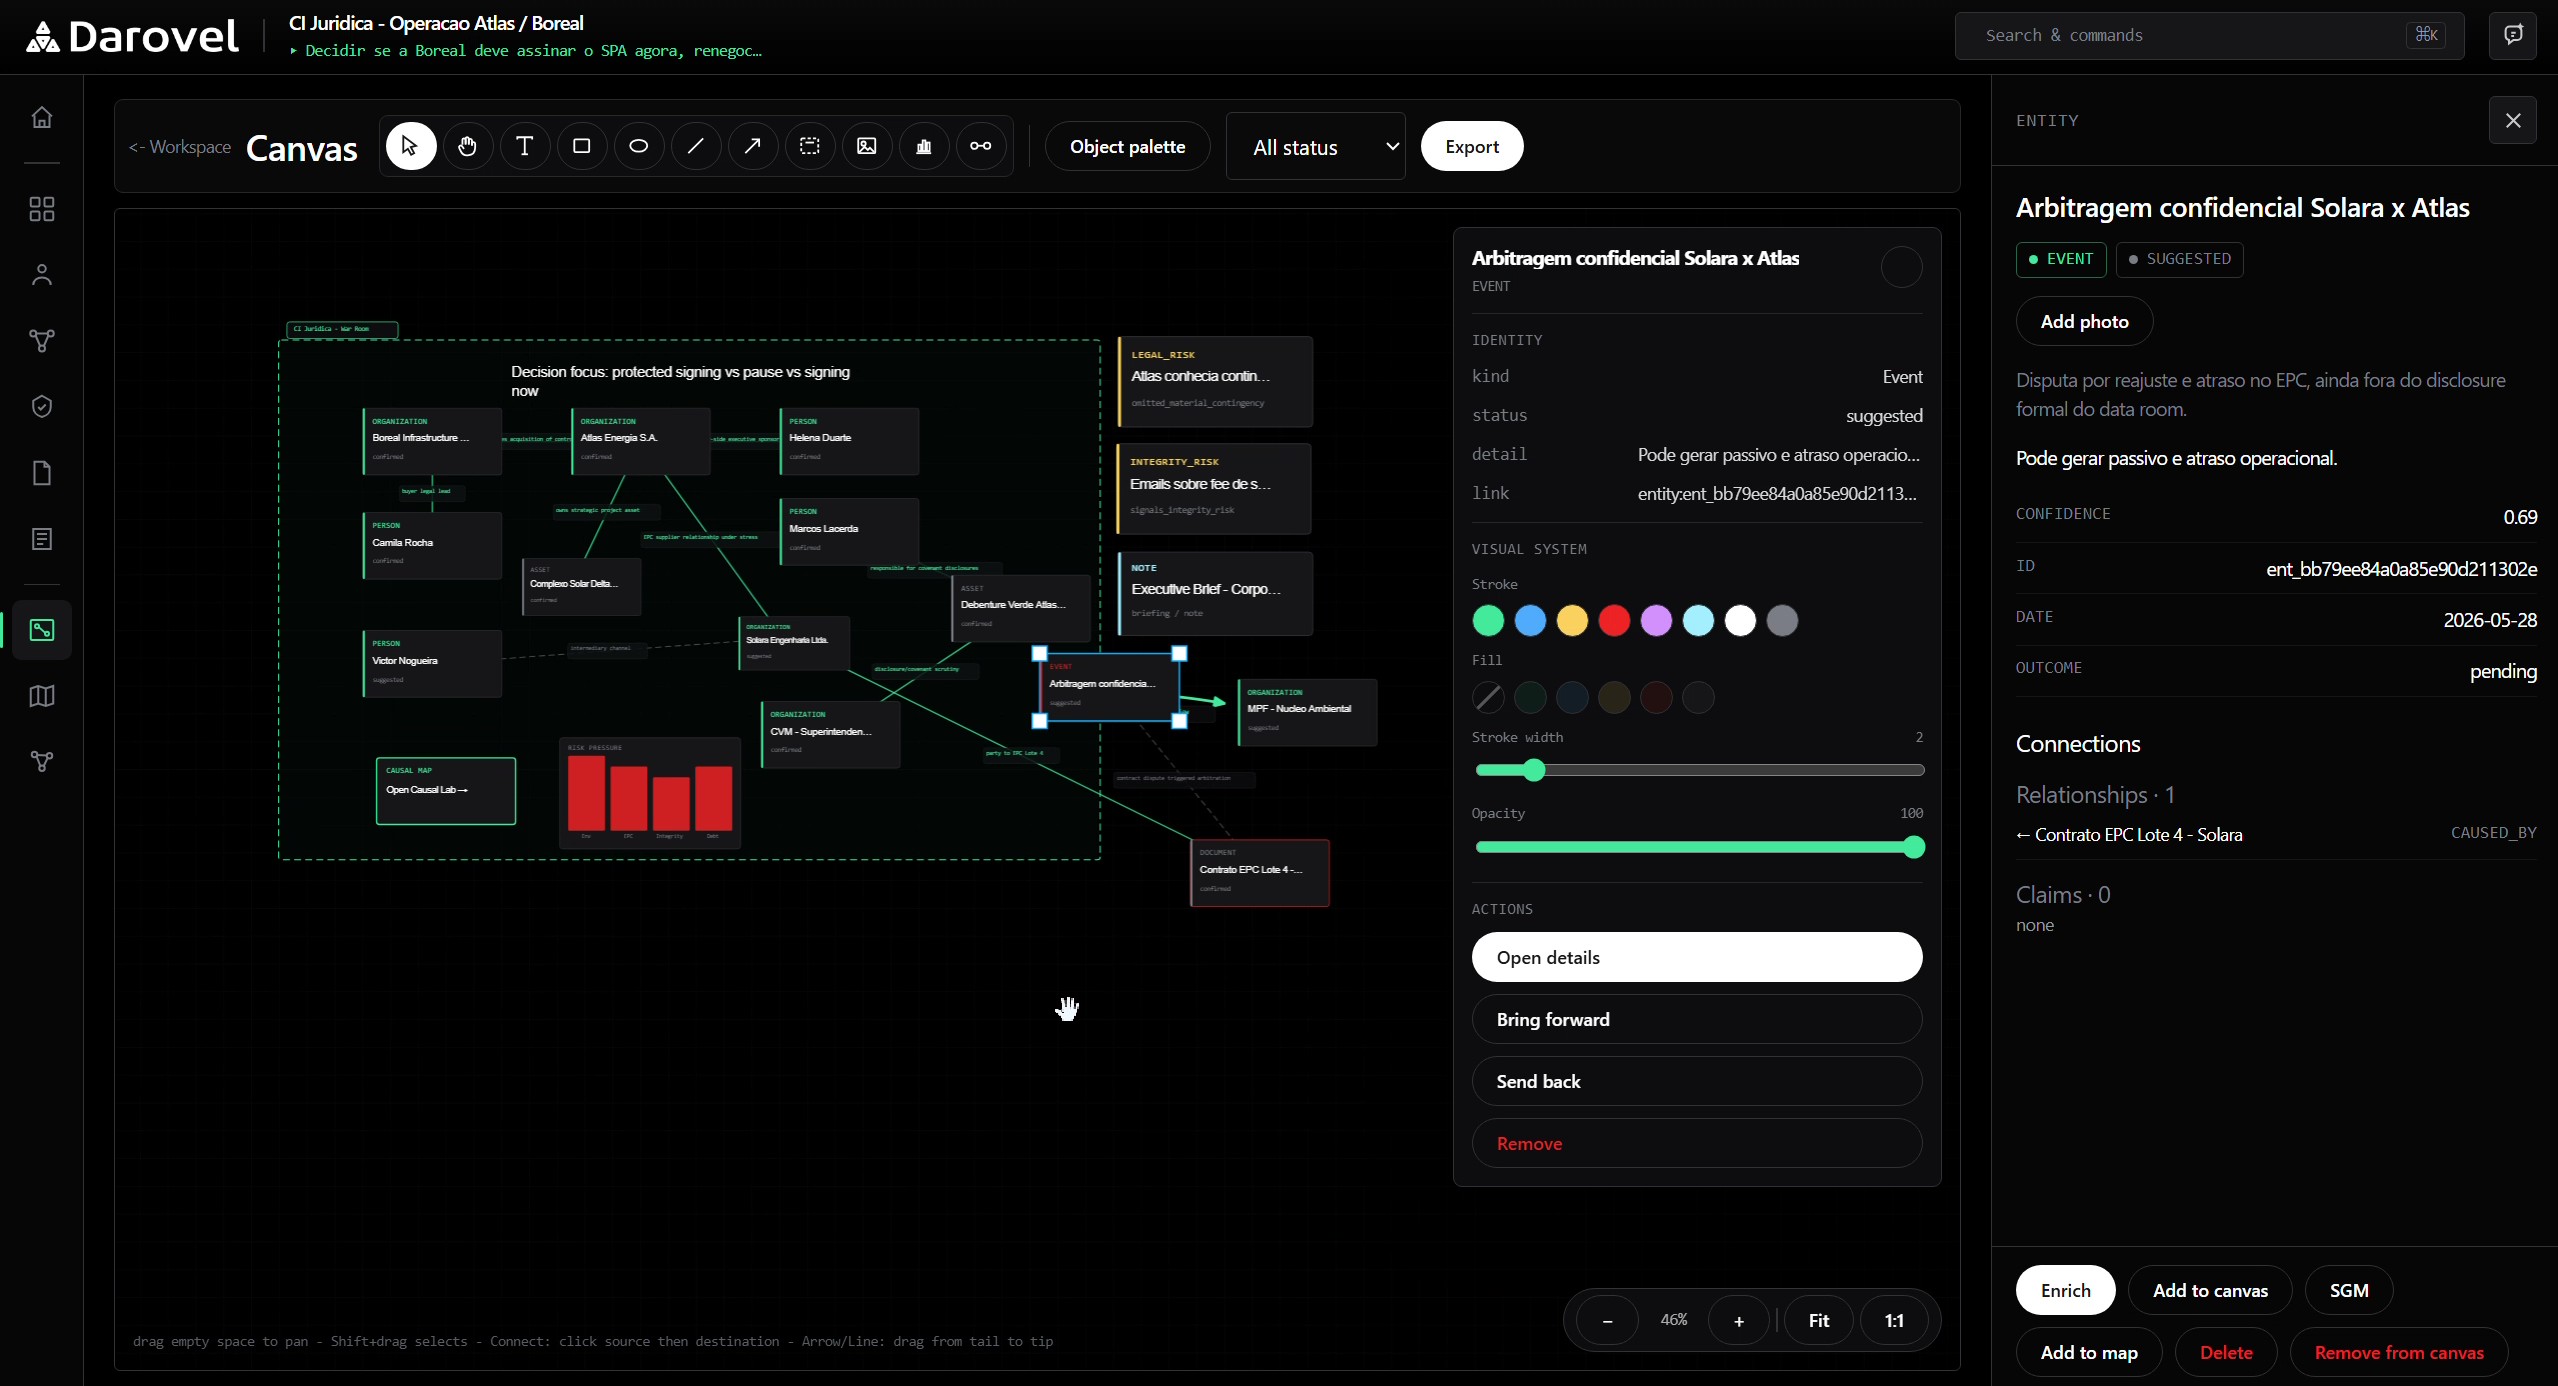Open the feedback chat icon in the header
This screenshot has height=1386, width=2558.
pos(2513,35)
